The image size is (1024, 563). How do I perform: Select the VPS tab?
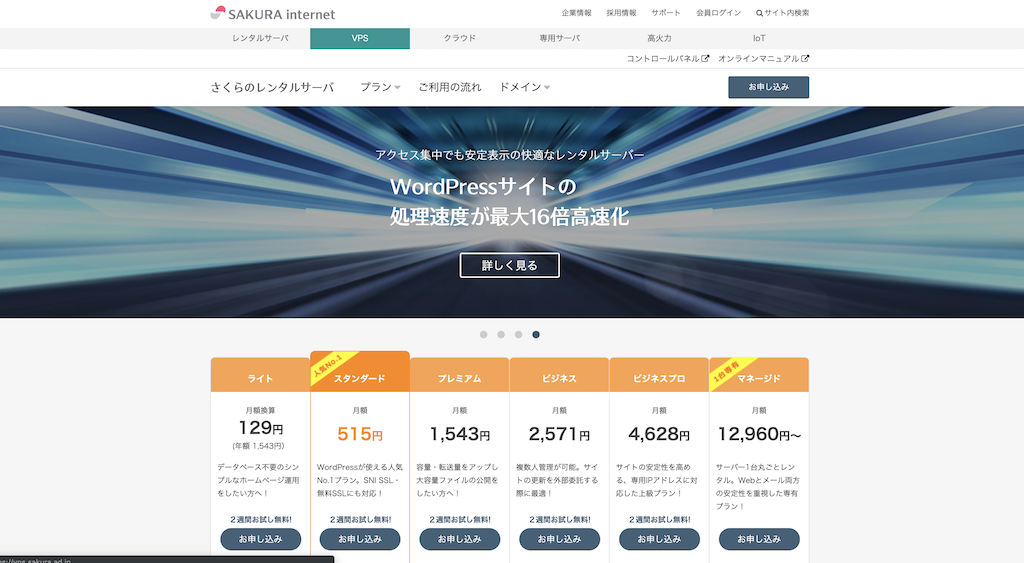(360, 39)
